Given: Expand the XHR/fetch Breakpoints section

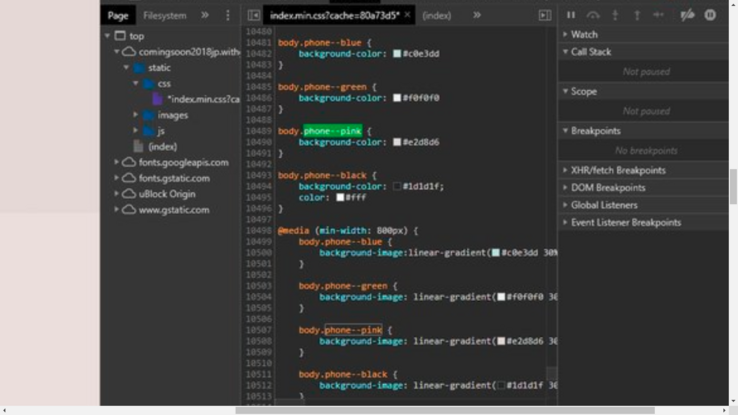Looking at the screenshot, I should click(617, 170).
